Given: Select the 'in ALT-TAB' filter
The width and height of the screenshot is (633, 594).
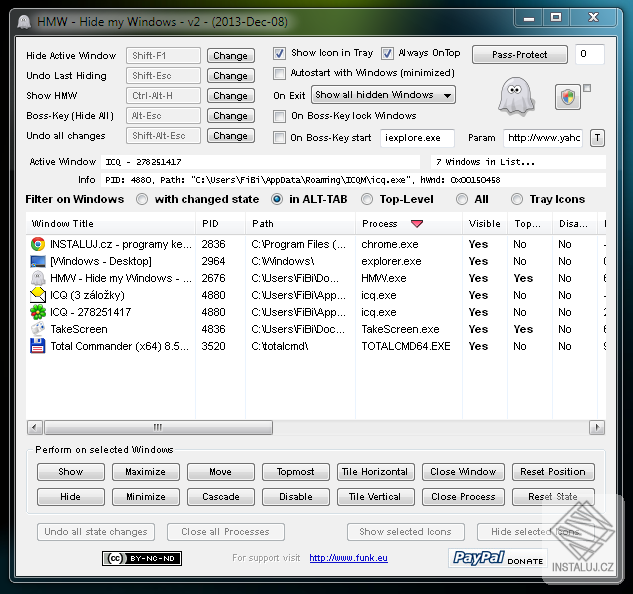Looking at the screenshot, I should [277, 199].
